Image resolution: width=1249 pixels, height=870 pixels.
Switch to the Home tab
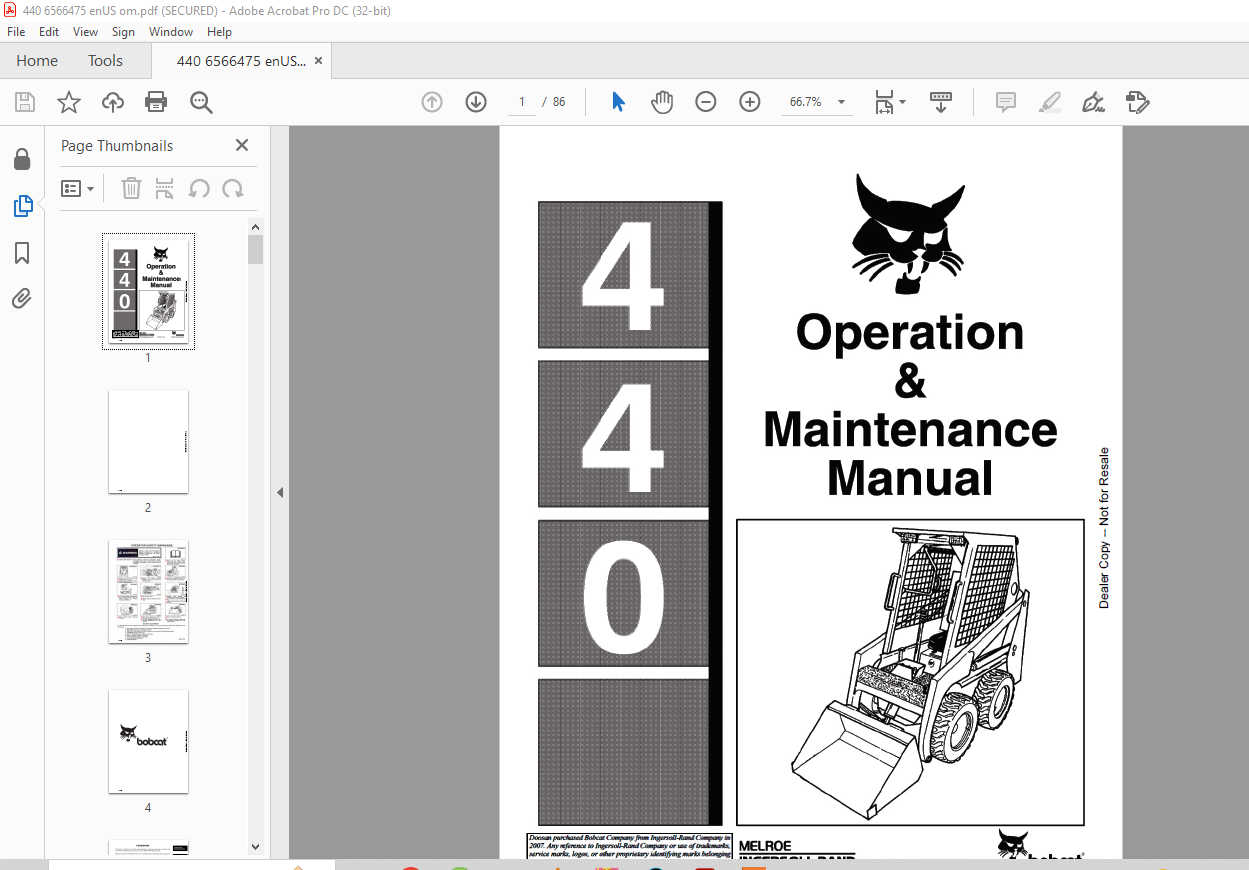(x=37, y=61)
